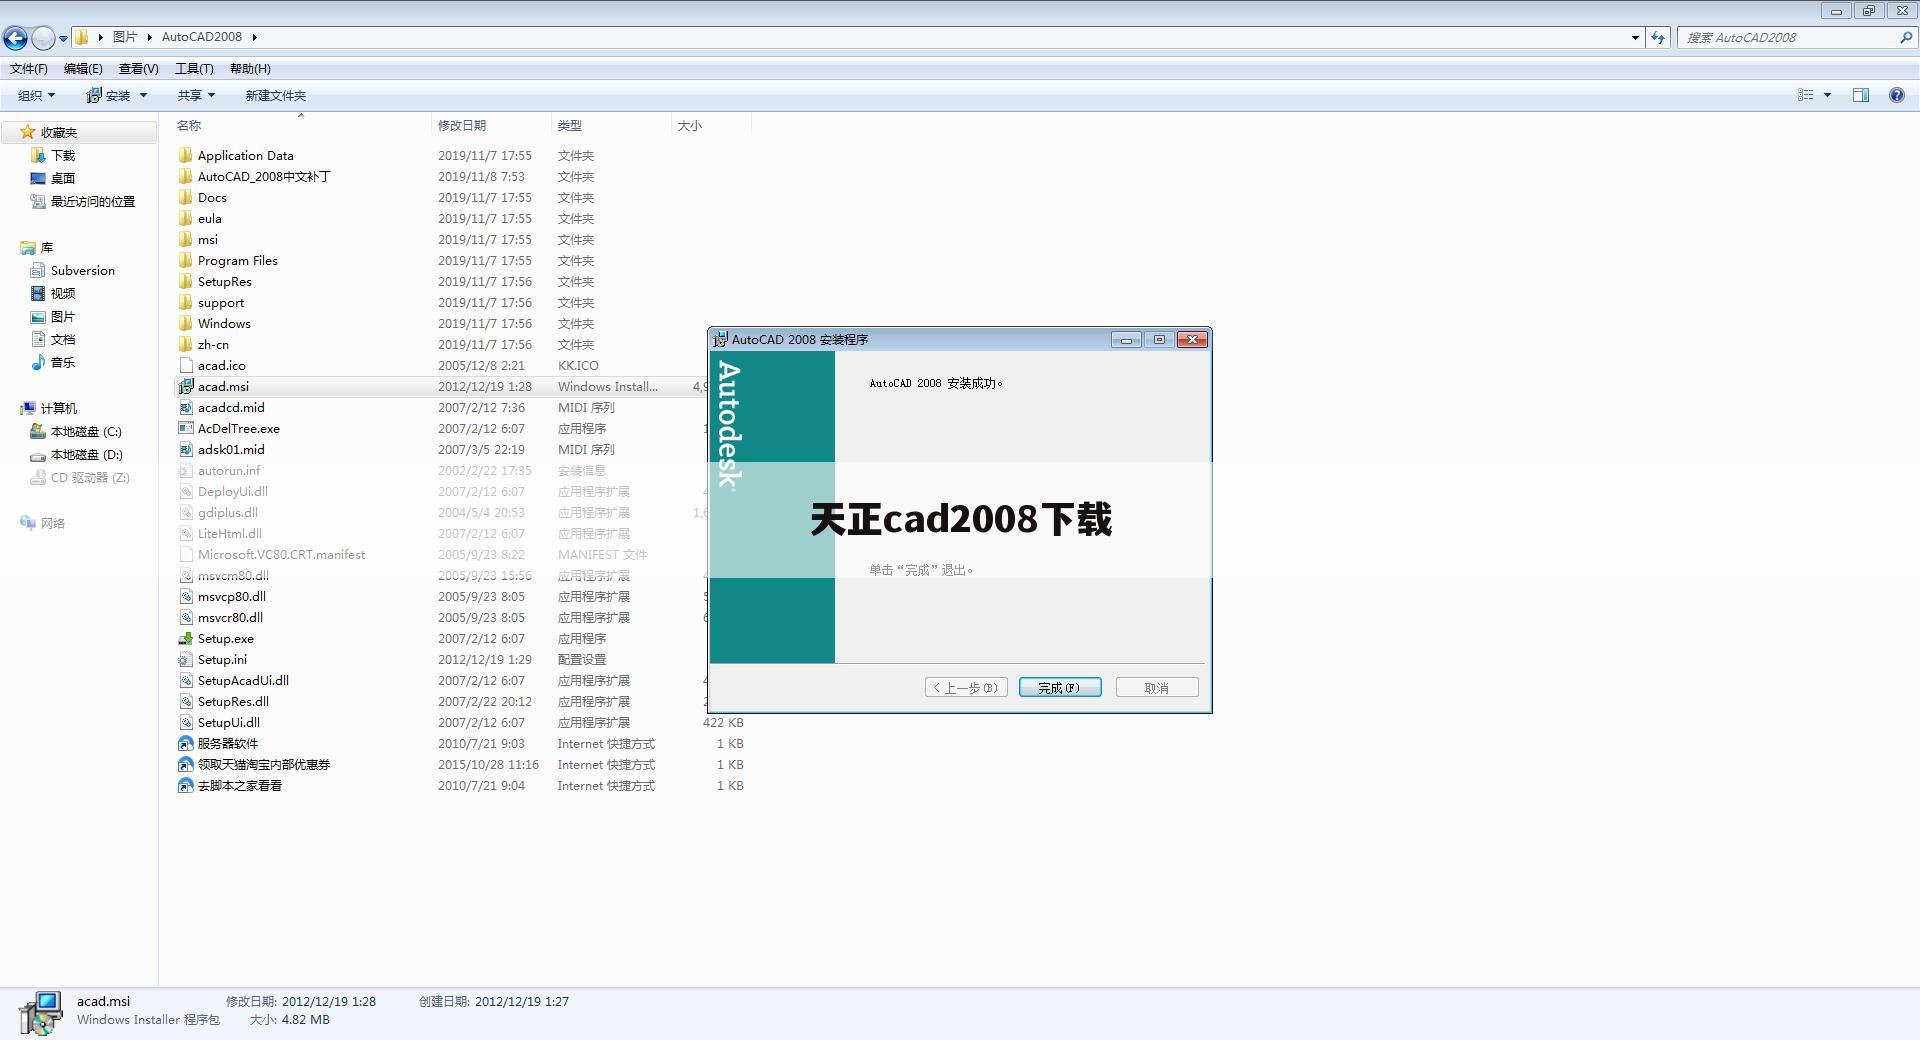Click the acad.msi installer icon

(x=185, y=386)
